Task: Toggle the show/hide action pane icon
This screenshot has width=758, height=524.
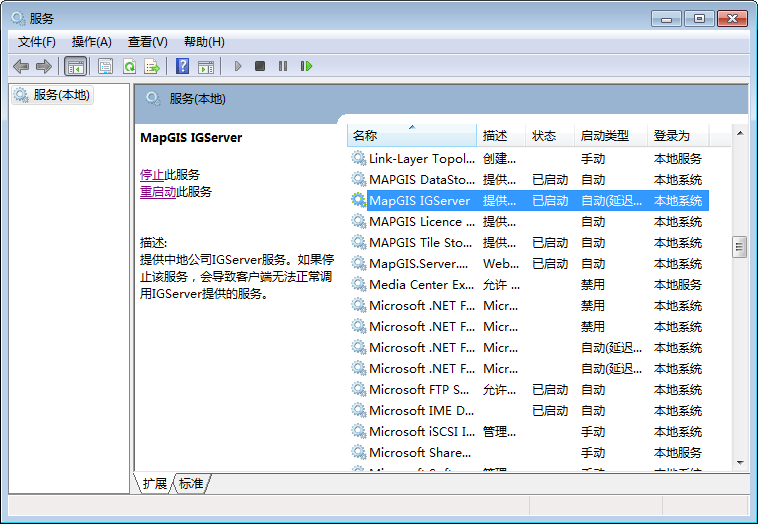Action: pos(206,66)
